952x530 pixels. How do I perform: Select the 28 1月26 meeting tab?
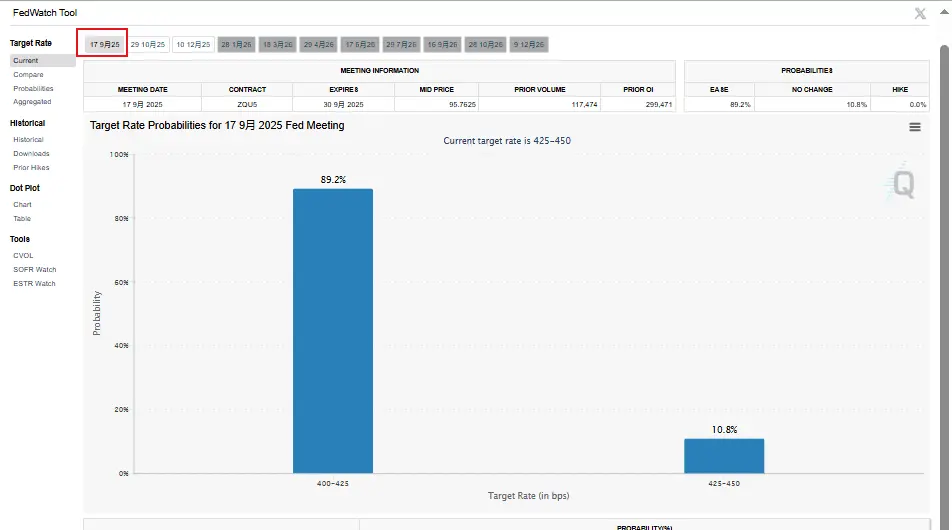tap(236, 44)
